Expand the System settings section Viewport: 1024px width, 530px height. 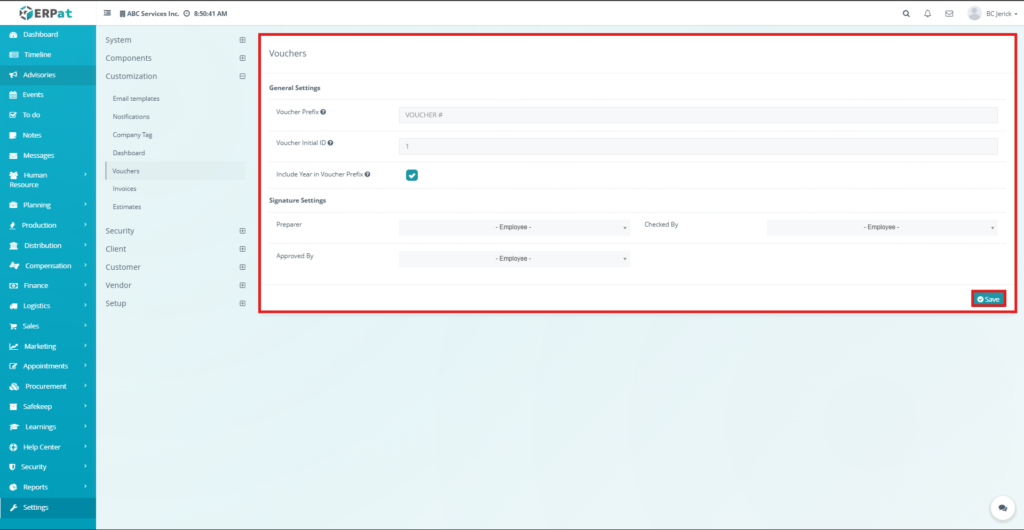click(242, 40)
